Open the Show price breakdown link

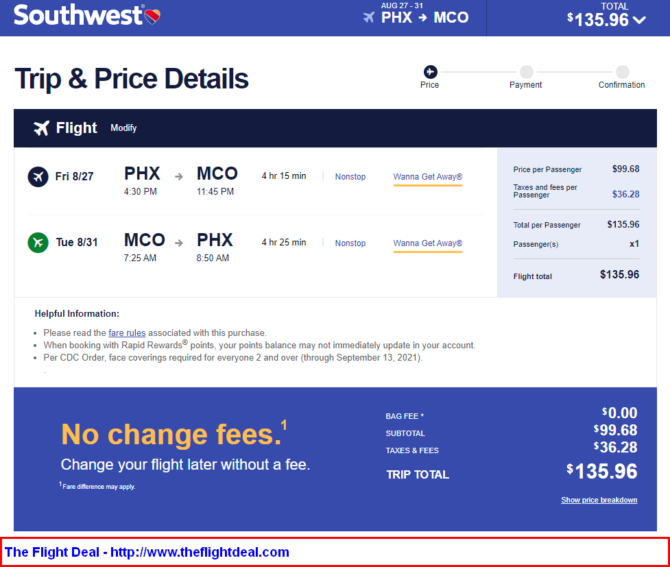[599, 500]
